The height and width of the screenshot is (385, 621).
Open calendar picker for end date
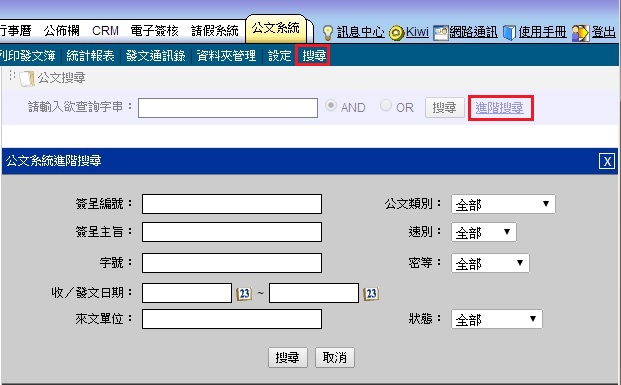point(371,294)
